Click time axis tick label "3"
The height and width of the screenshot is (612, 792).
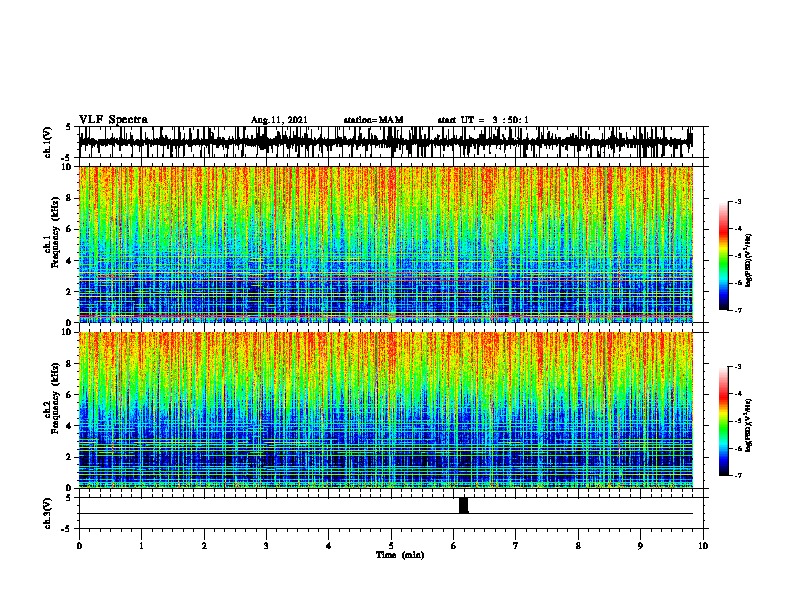(266, 546)
